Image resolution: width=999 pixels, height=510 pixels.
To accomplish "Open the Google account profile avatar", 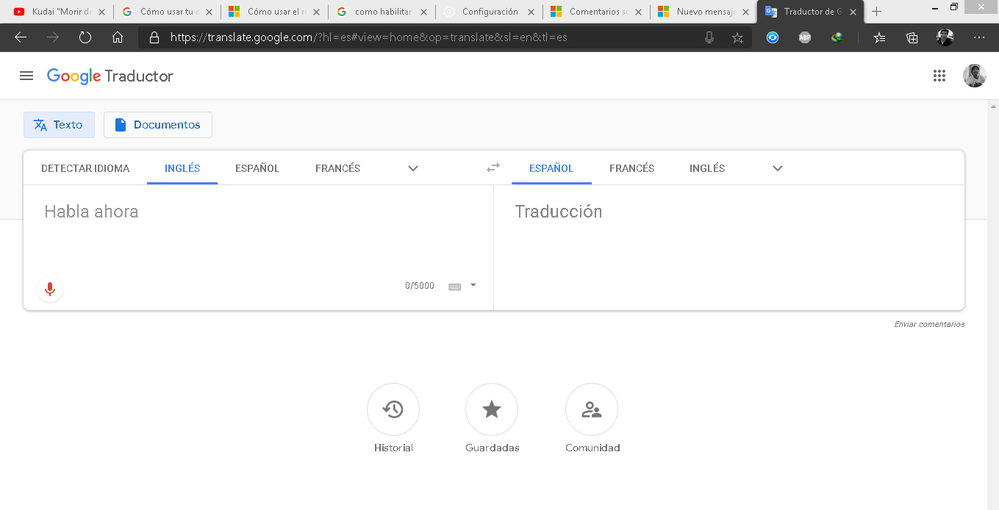I will 974,76.
